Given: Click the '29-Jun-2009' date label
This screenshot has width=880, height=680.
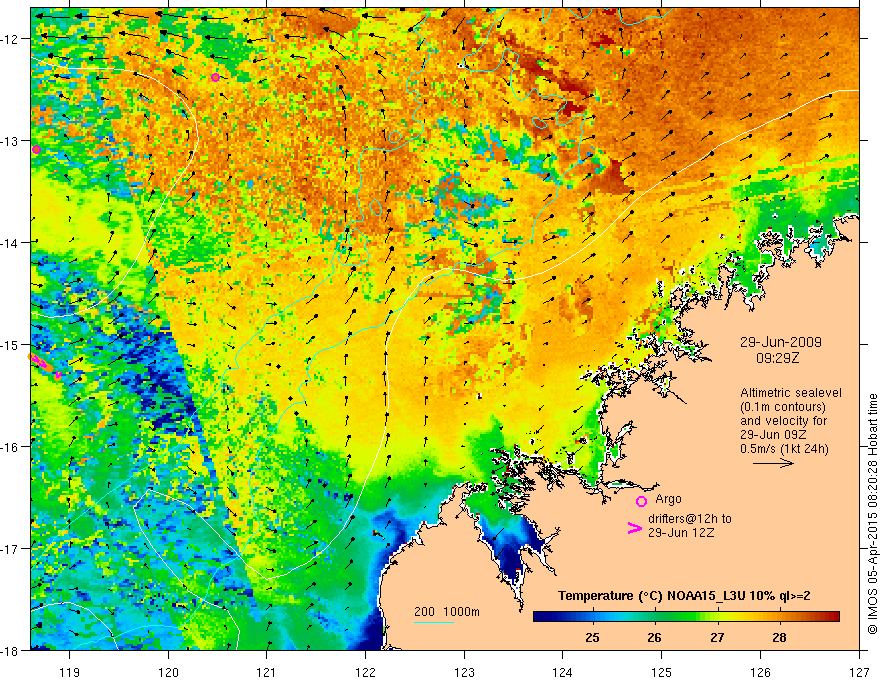Looking at the screenshot, I should (780, 342).
